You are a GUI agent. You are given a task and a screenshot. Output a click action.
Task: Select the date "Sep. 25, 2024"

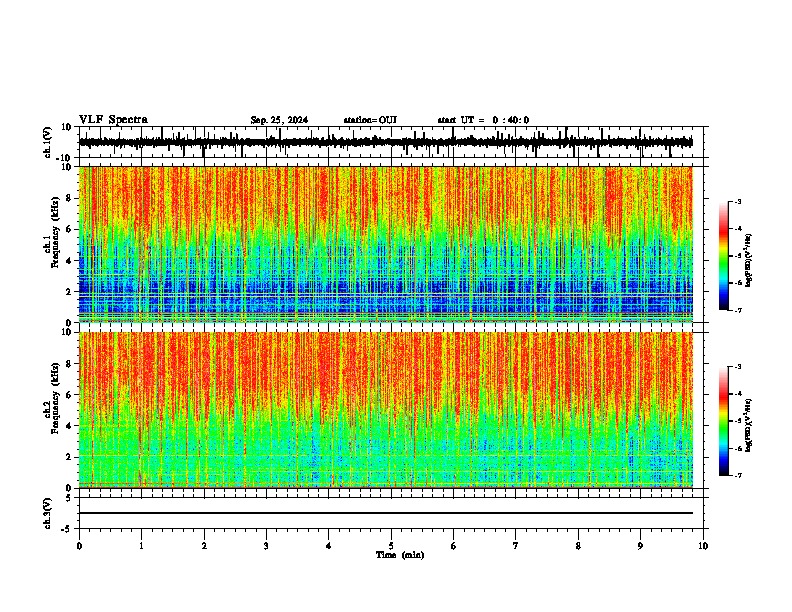[279, 120]
